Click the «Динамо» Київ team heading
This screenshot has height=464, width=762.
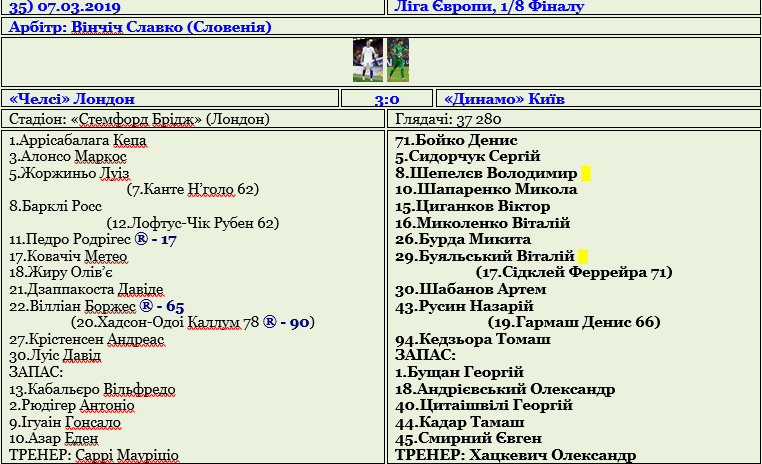point(504,99)
